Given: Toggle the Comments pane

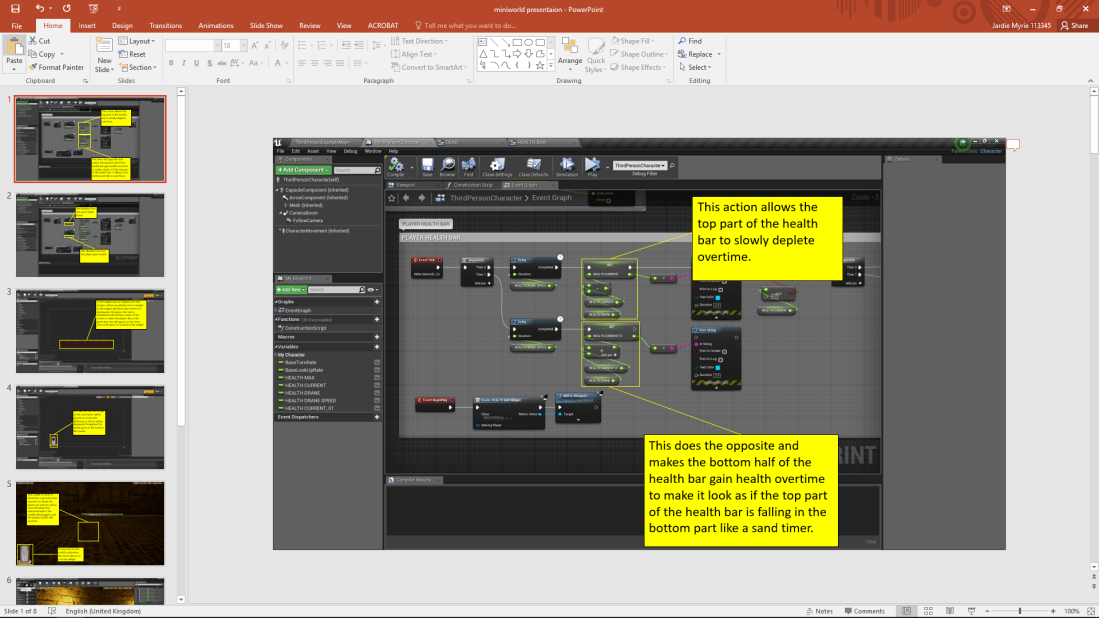Looking at the screenshot, I should 864,611.
